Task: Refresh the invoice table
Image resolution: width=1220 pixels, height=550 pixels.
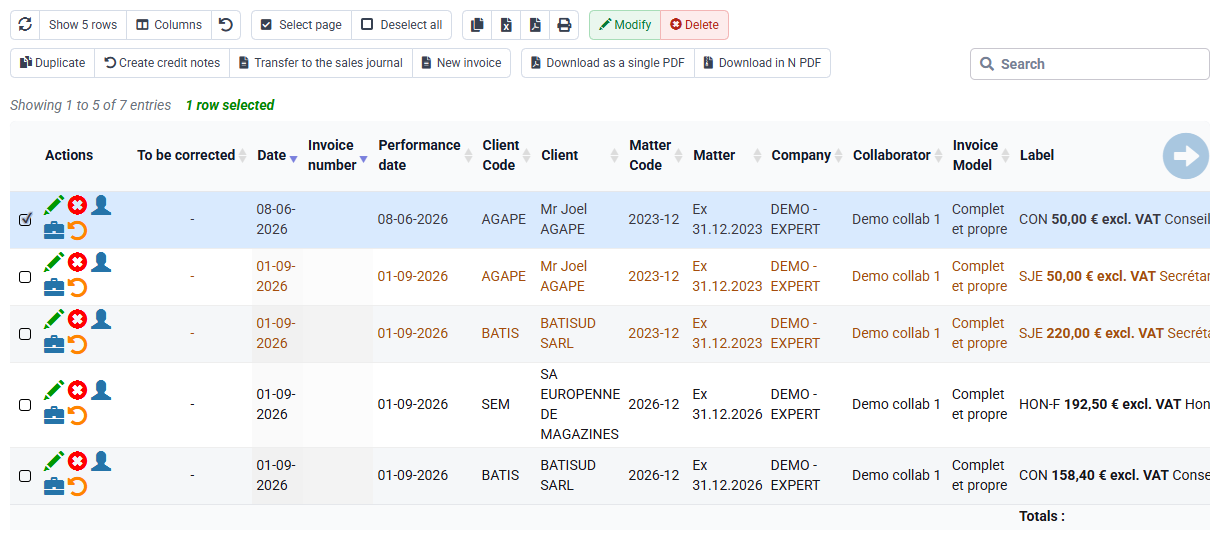Action: pyautogui.click(x=25, y=25)
